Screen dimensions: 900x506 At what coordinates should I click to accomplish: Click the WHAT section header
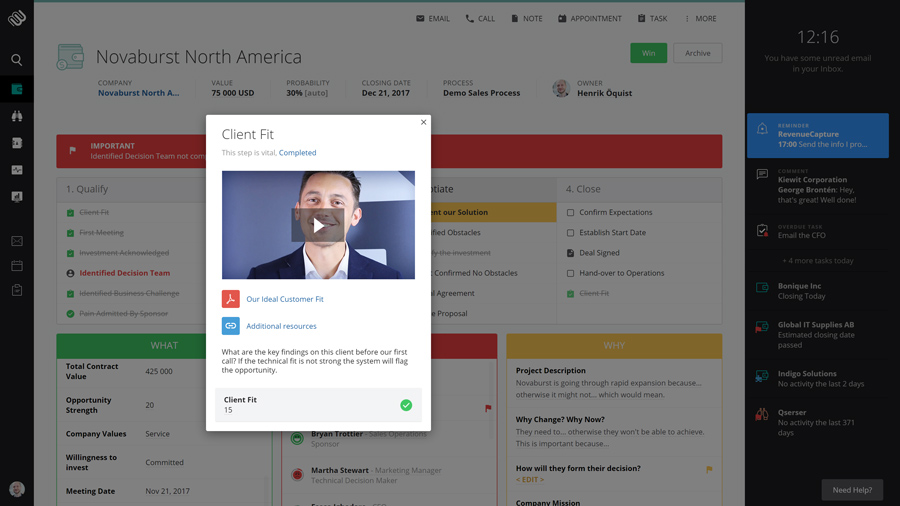pos(164,345)
